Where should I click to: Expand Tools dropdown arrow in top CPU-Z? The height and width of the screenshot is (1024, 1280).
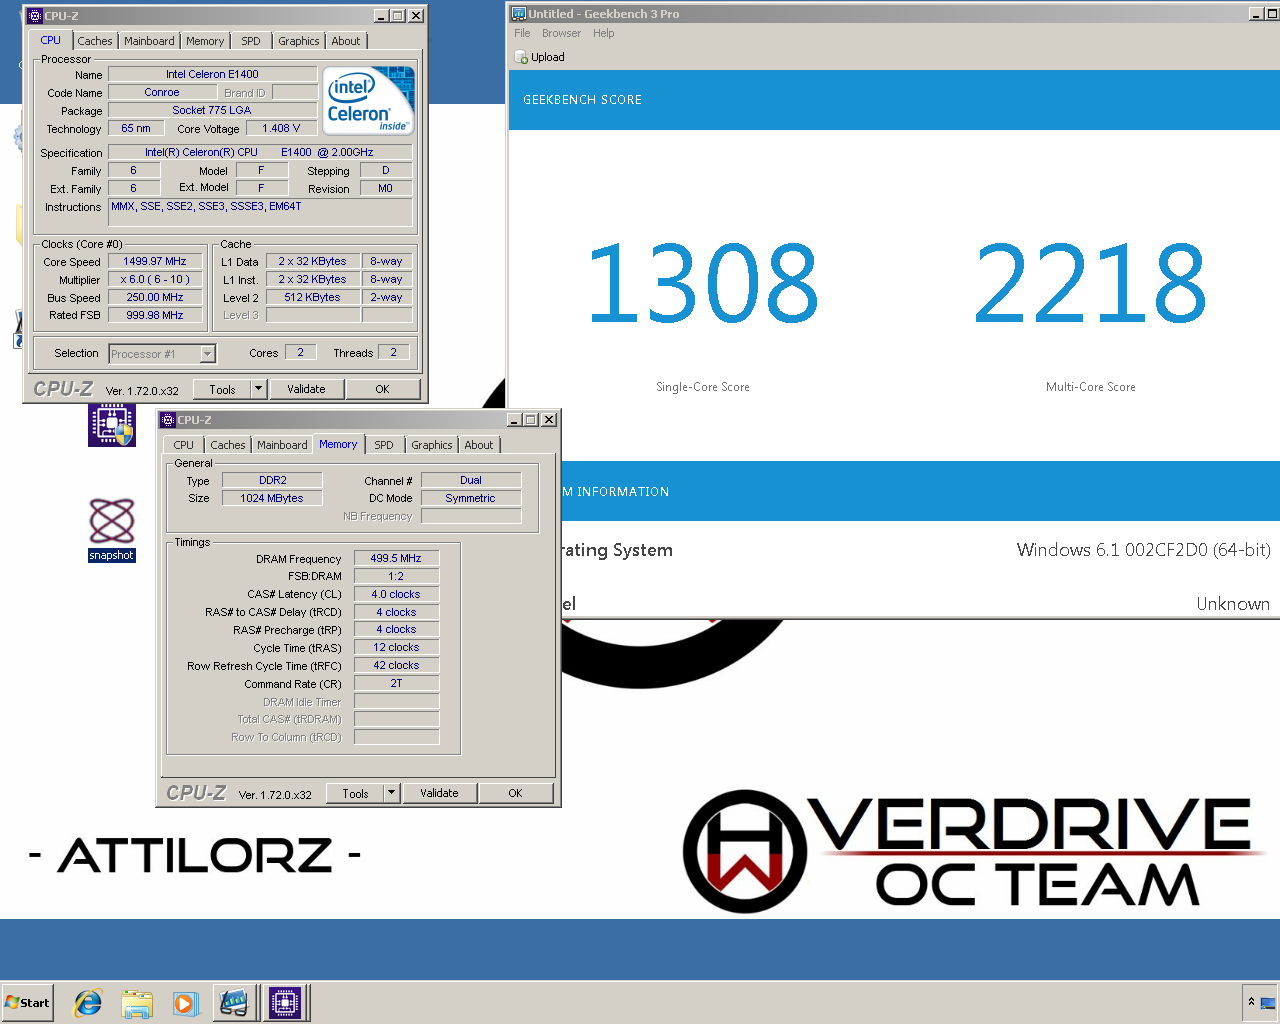tap(259, 390)
